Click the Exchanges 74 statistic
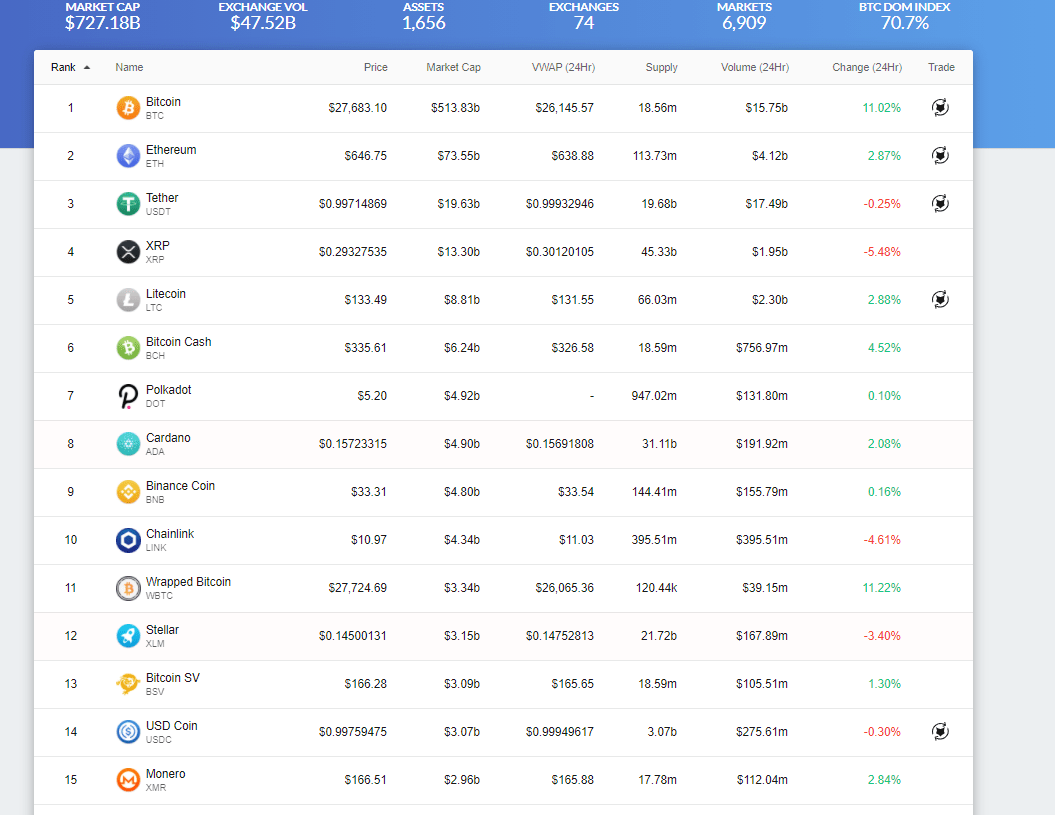 [x=584, y=17]
